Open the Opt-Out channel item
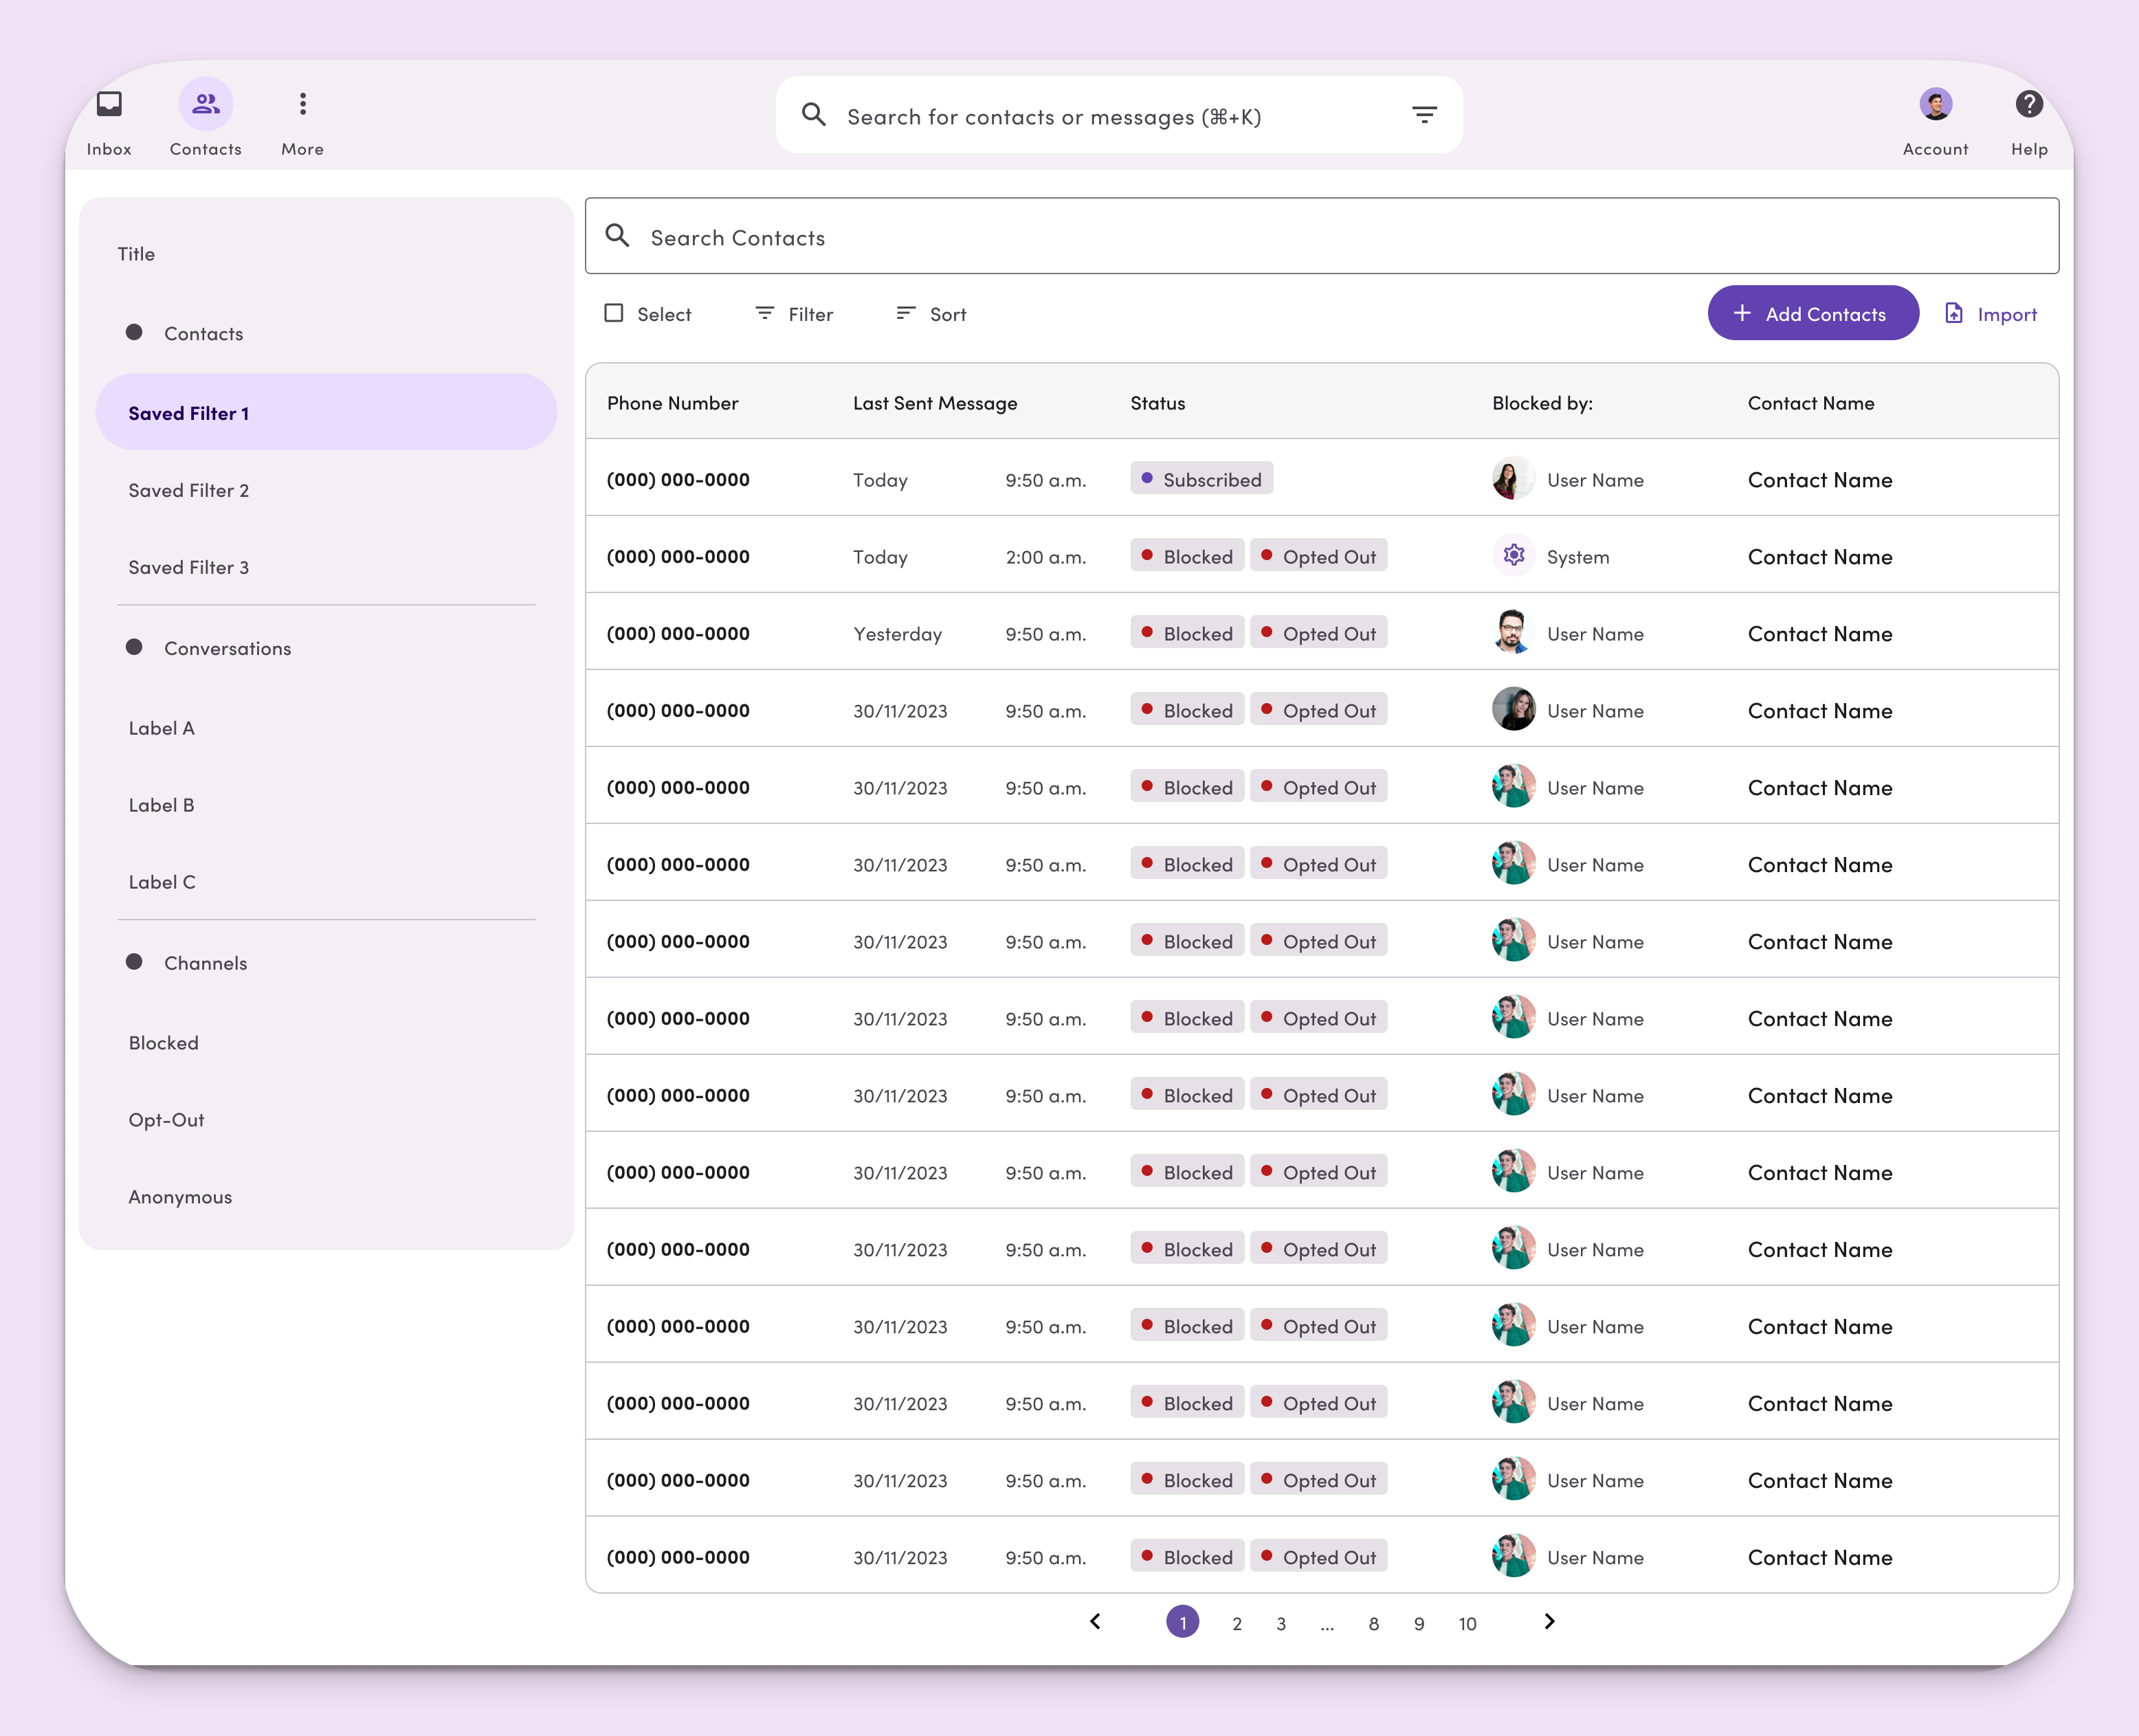 (x=166, y=1120)
